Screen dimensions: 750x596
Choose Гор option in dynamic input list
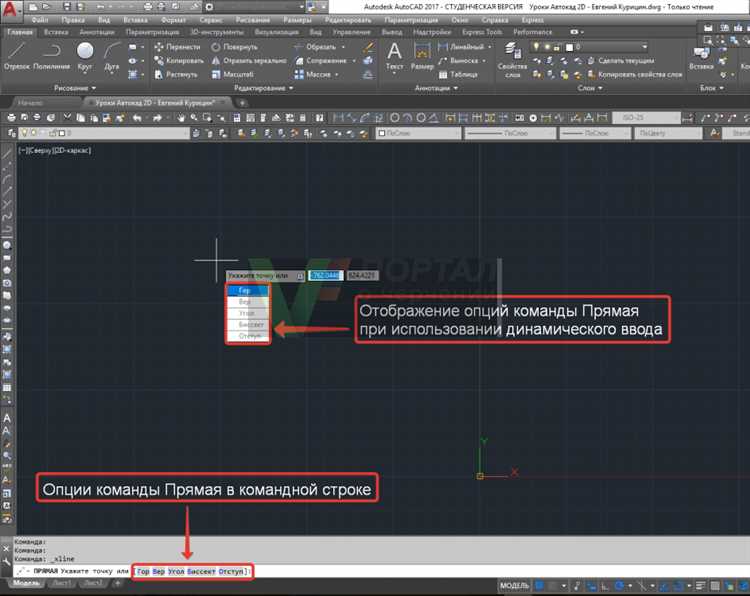click(x=245, y=289)
